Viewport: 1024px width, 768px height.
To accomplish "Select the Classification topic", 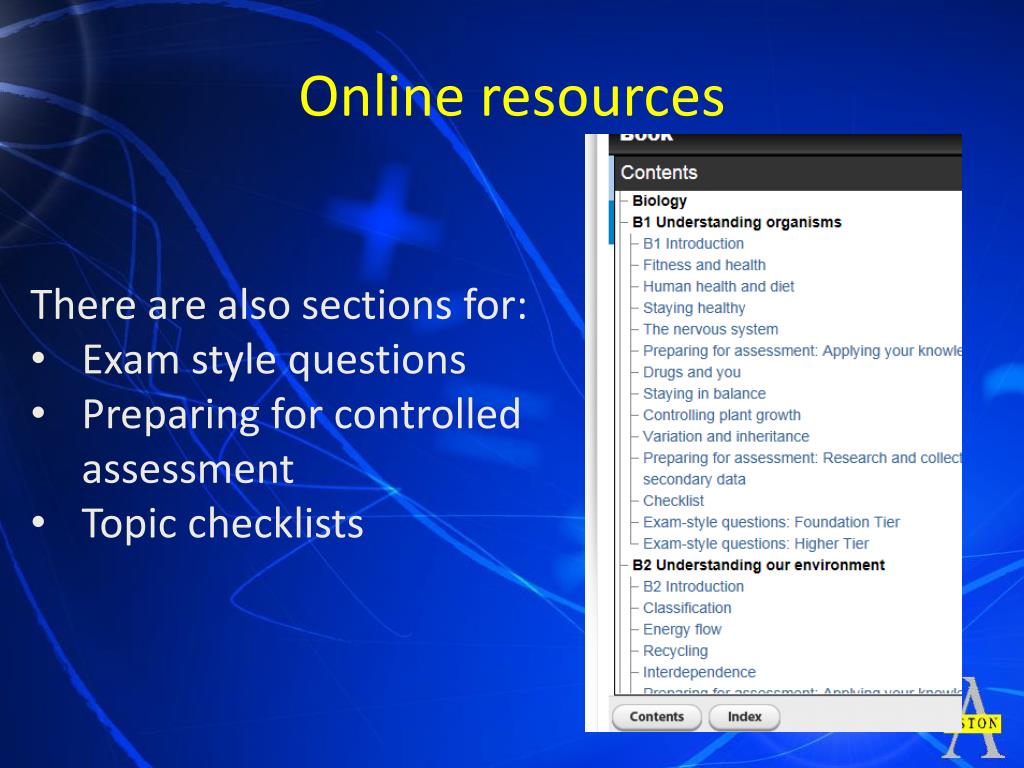I will pyautogui.click(x=687, y=608).
